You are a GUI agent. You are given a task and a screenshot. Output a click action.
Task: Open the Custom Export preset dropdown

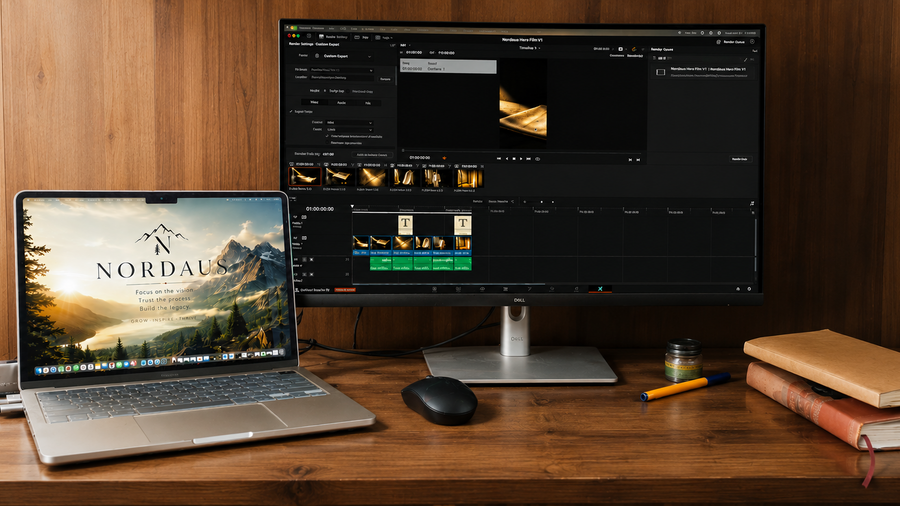click(344, 56)
